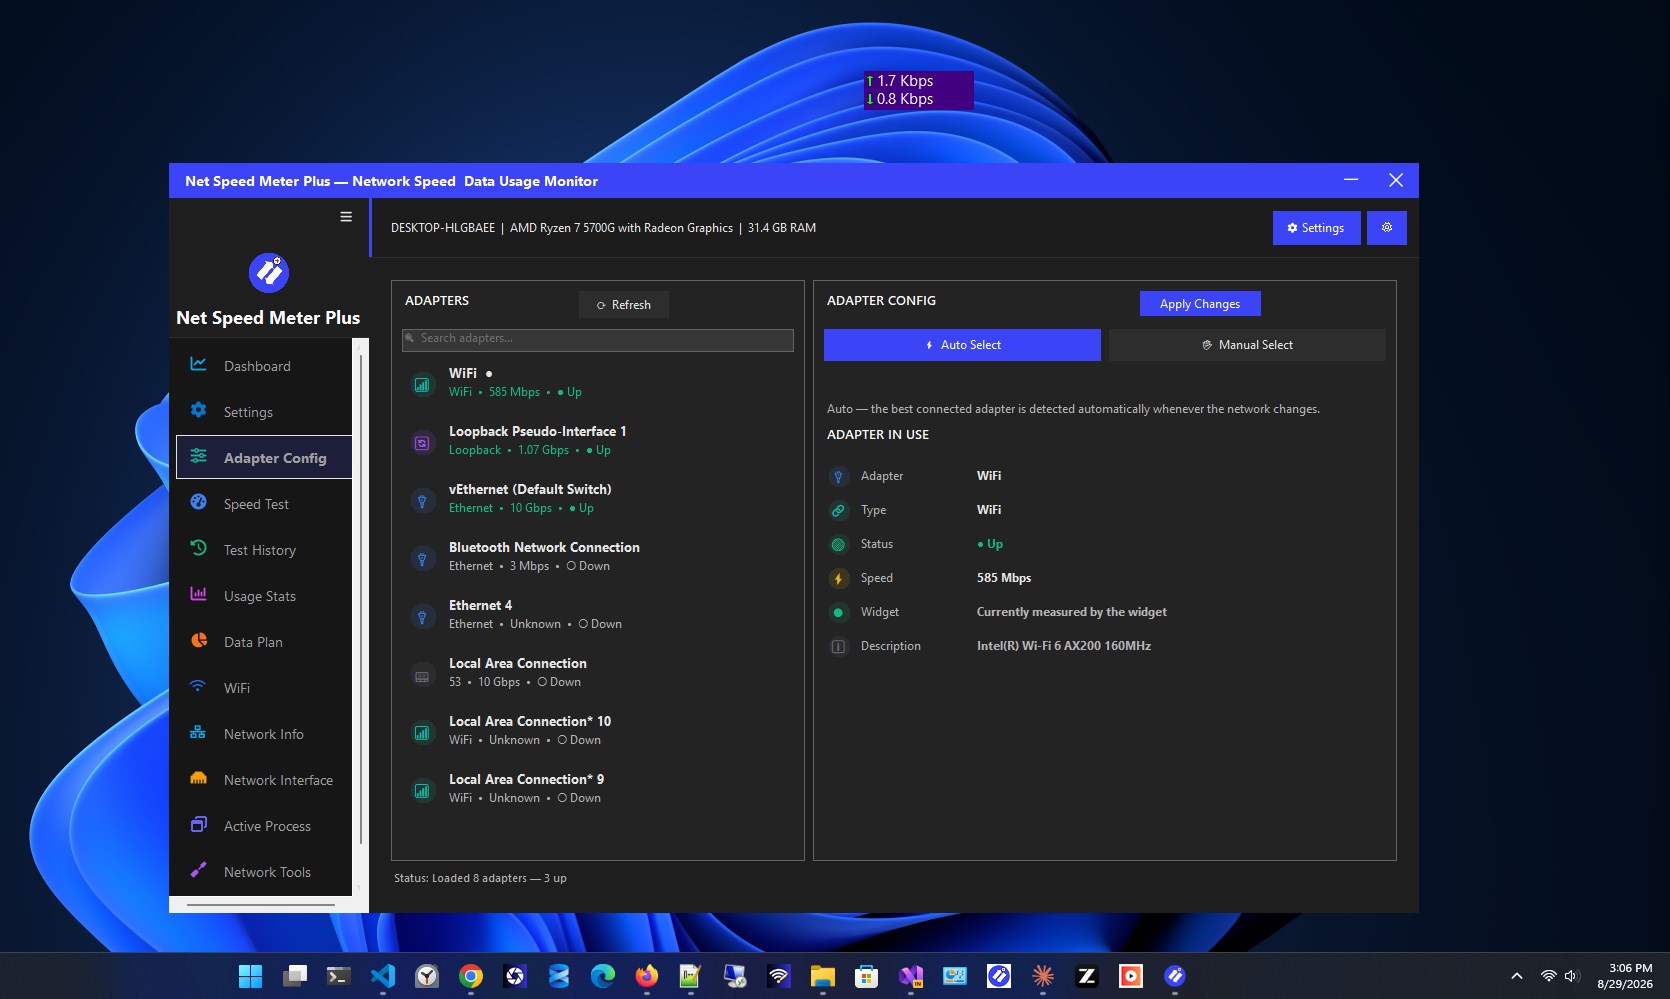The width and height of the screenshot is (1670, 999).
Task: Click the lightning Speed row icon
Action: click(x=838, y=579)
